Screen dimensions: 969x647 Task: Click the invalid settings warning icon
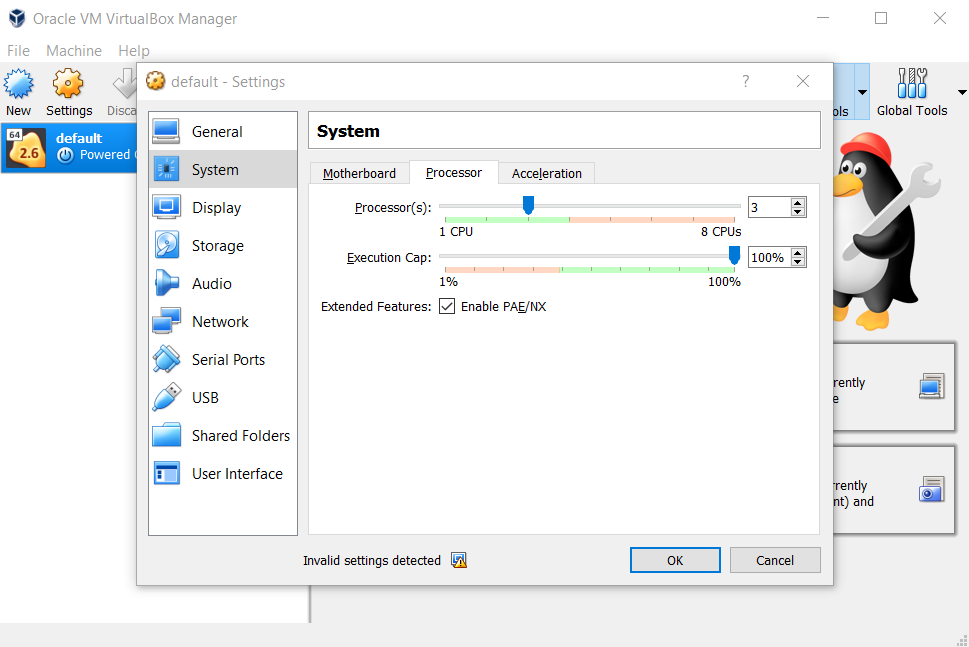pos(459,560)
